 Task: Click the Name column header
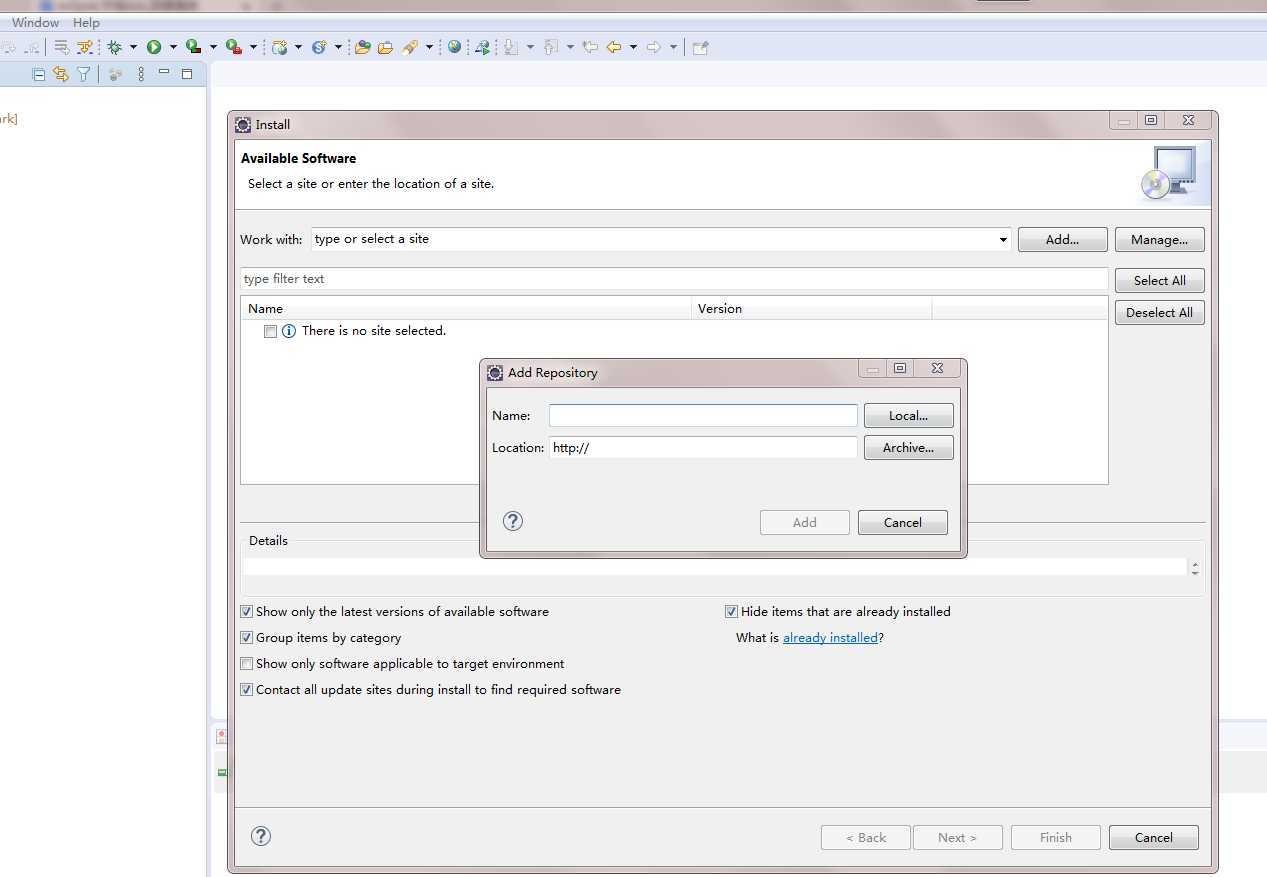point(466,308)
